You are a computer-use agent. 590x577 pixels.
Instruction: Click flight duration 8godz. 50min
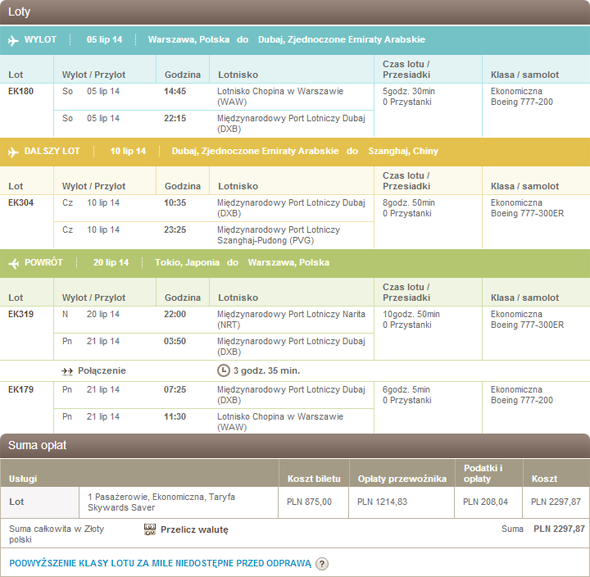pyautogui.click(x=409, y=202)
